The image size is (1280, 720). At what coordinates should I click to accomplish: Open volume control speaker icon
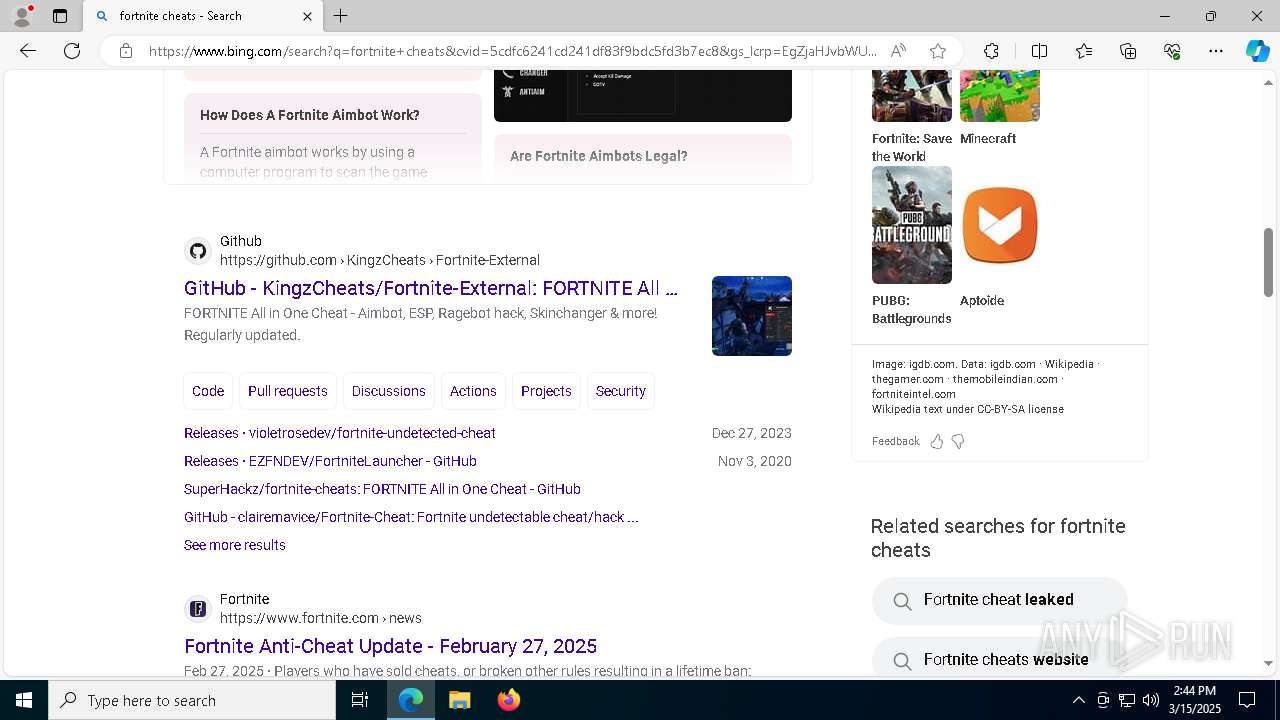click(1151, 700)
